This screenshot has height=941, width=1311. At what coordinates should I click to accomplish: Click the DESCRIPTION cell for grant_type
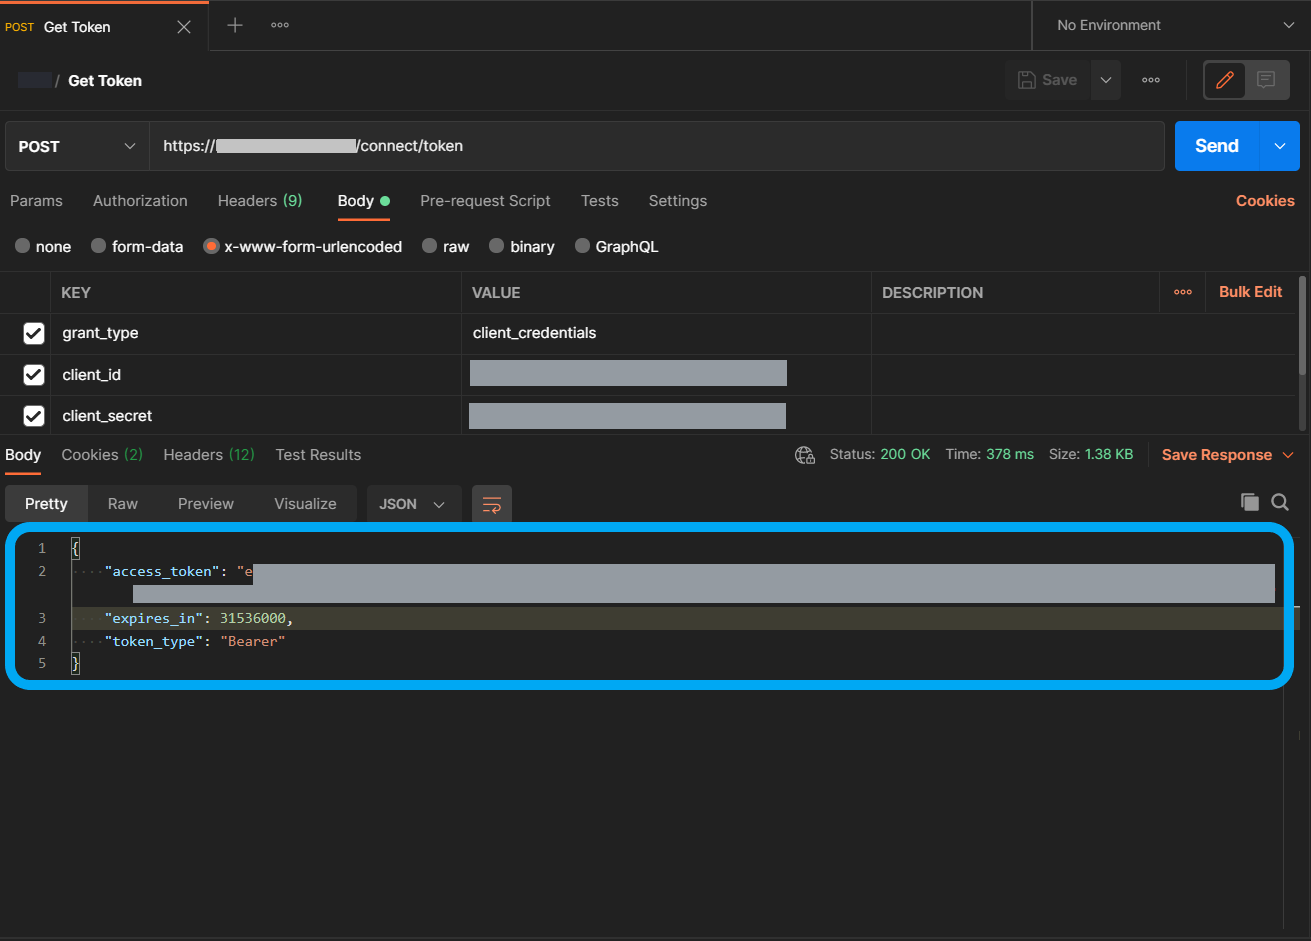(x=1015, y=333)
